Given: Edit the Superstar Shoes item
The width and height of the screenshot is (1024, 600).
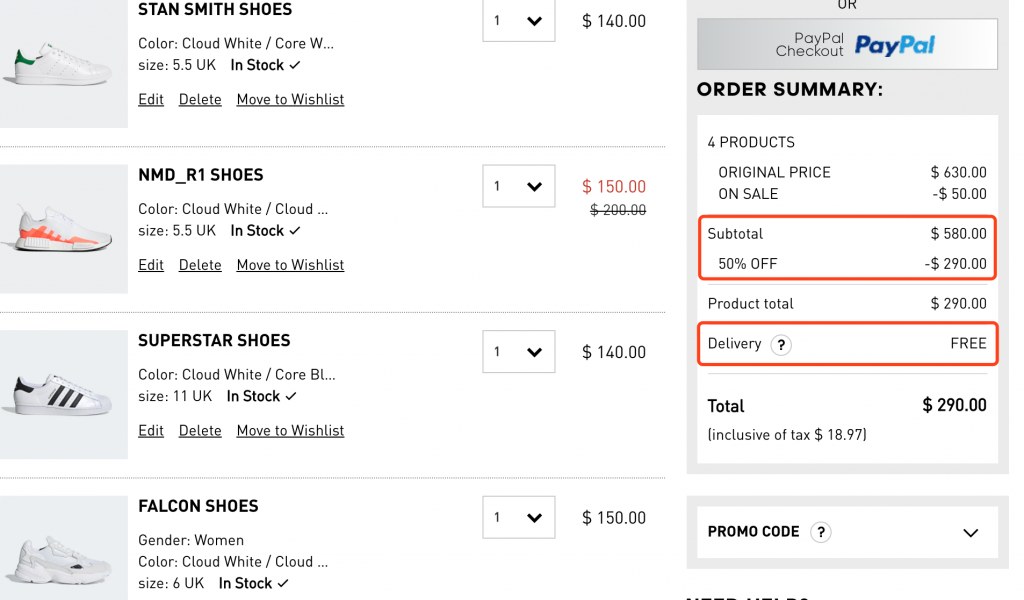Looking at the screenshot, I should click(x=151, y=431).
